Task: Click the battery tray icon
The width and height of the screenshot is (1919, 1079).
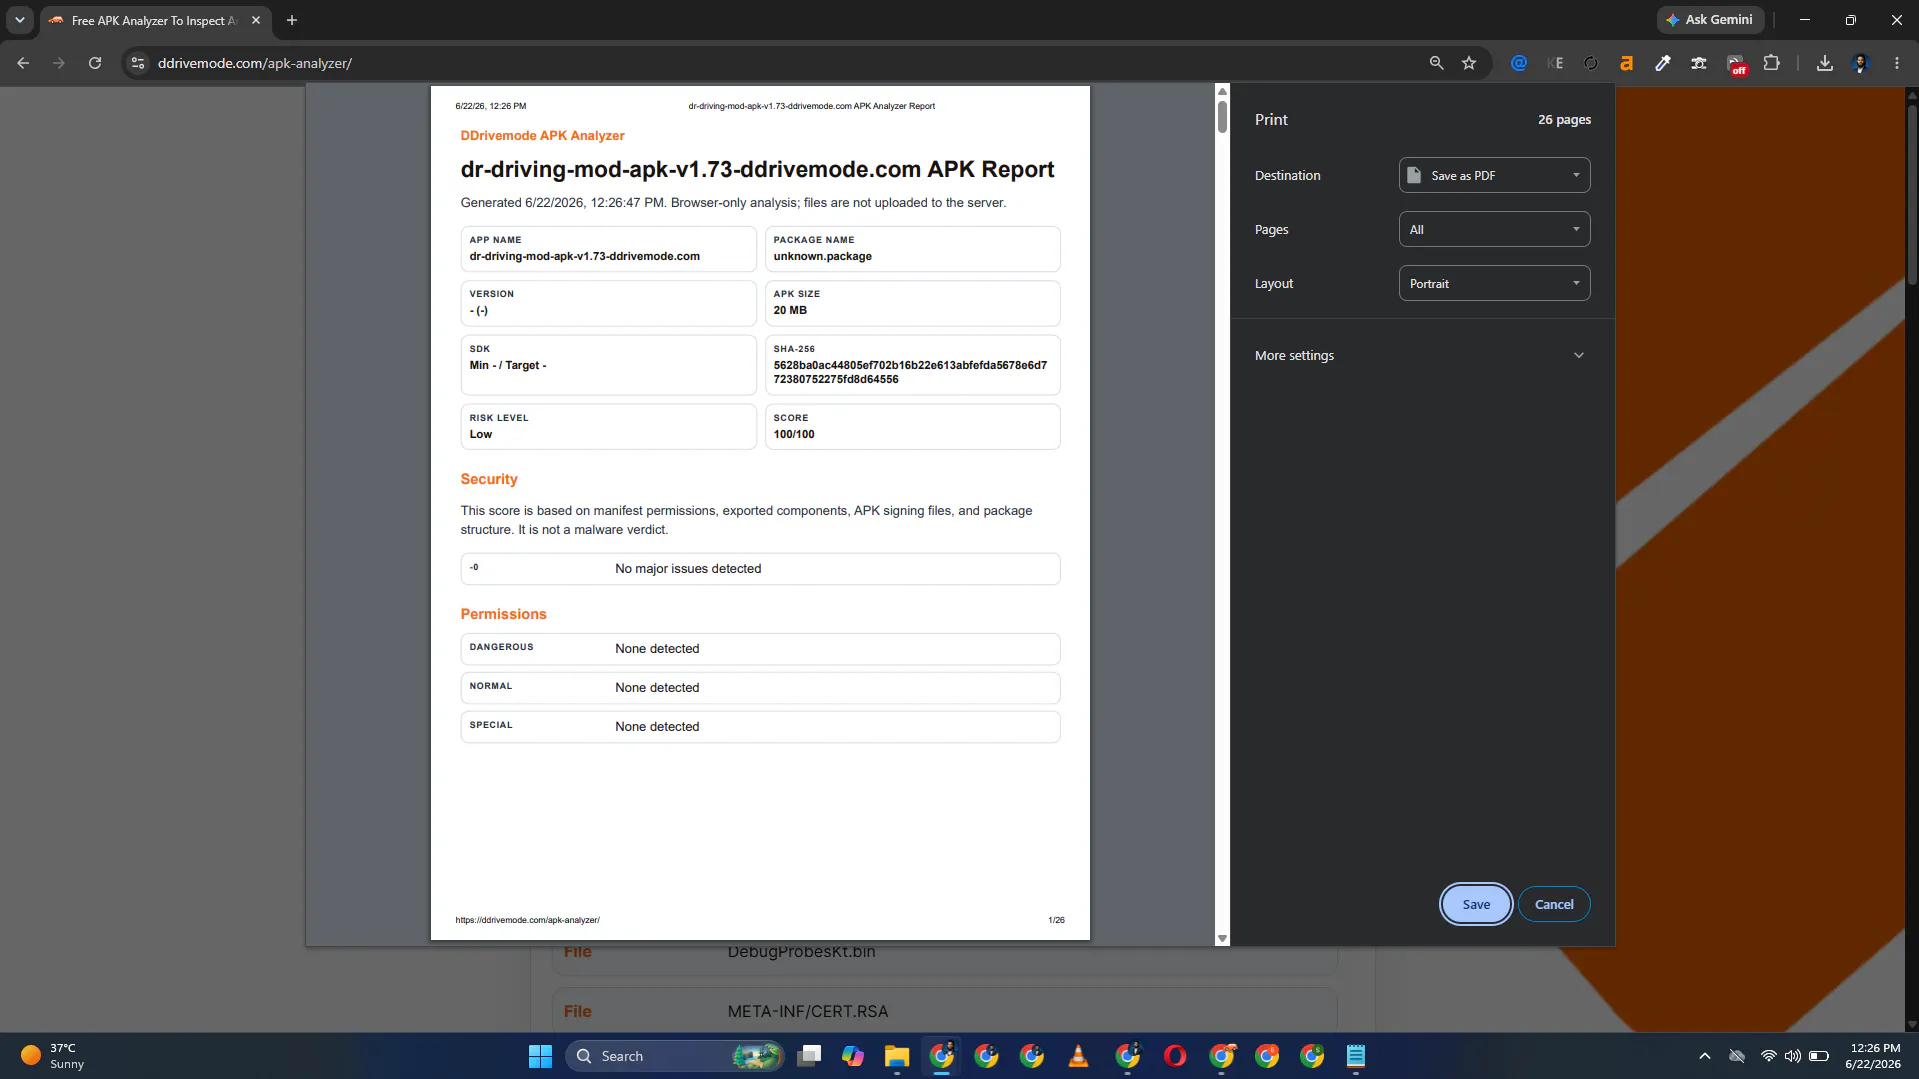Action: 1819,1056
